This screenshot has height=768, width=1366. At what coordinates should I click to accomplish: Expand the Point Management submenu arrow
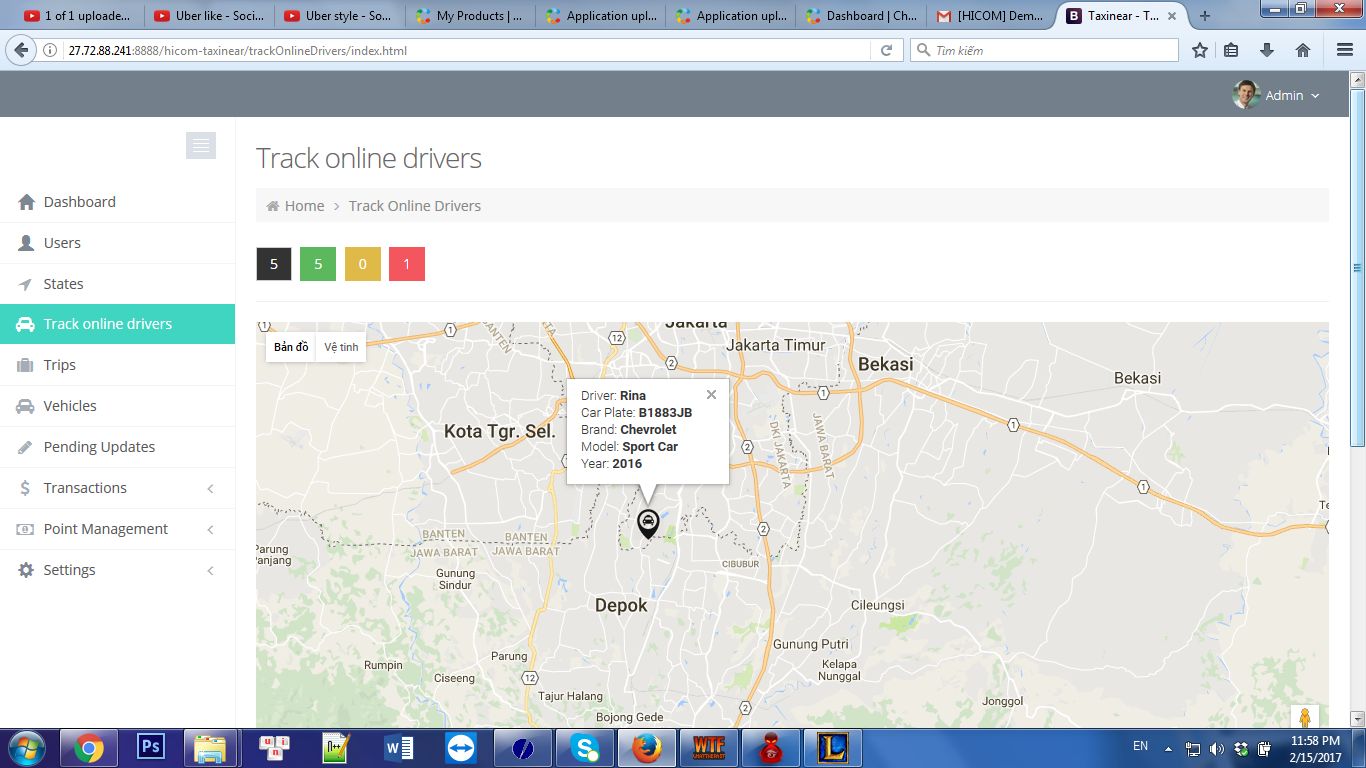[x=210, y=529]
